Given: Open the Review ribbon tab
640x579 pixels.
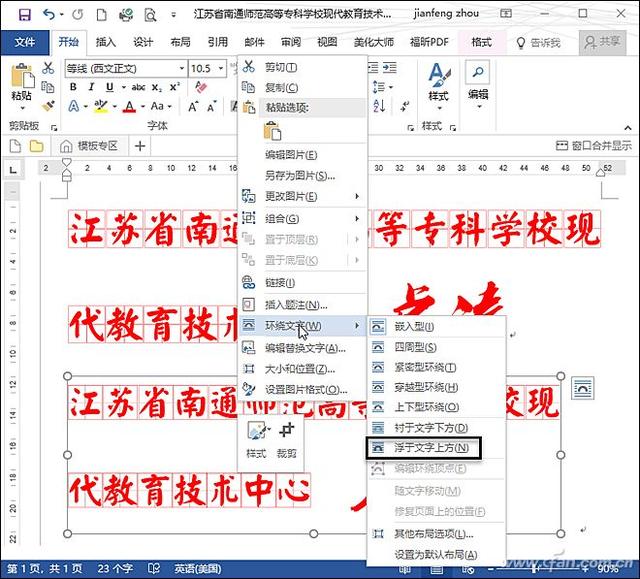Looking at the screenshot, I should coord(291,42).
